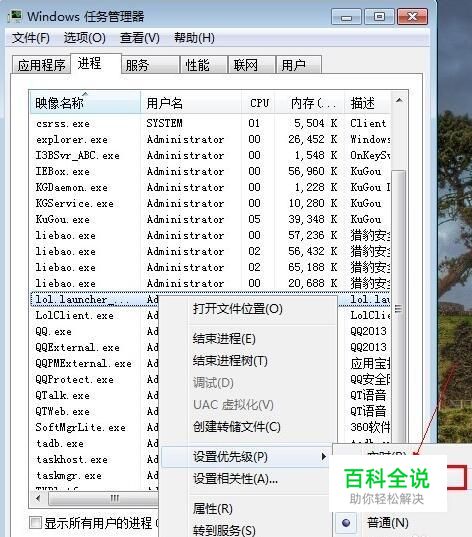Sort by the 用户名 column header
Image resolution: width=472 pixels, height=537 pixels.
pyautogui.click(x=190, y=103)
